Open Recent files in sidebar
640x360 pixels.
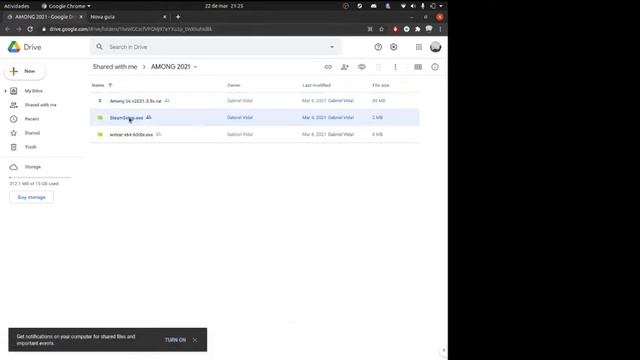coord(32,119)
